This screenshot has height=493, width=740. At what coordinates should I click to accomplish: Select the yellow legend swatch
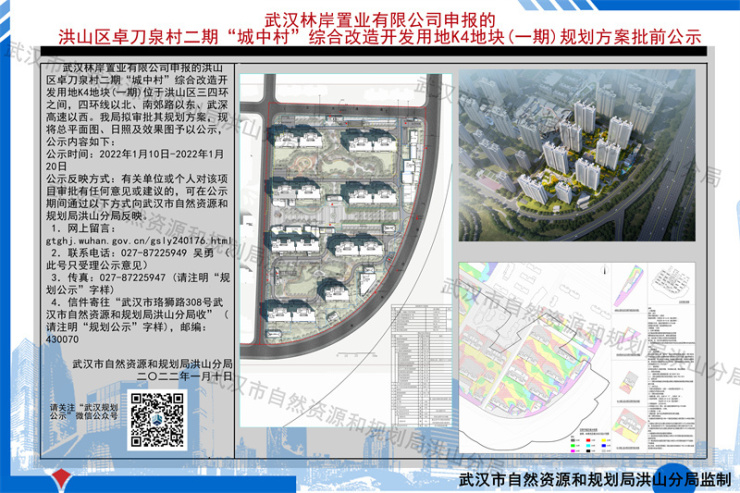(603, 439)
